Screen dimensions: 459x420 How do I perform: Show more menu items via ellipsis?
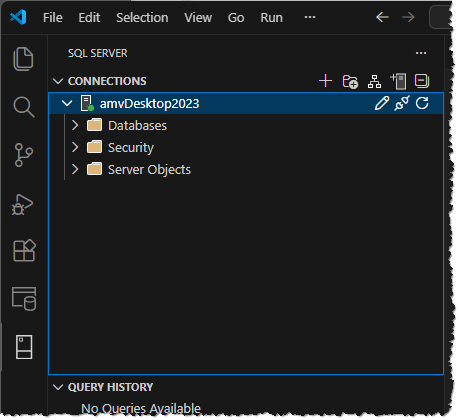click(310, 17)
